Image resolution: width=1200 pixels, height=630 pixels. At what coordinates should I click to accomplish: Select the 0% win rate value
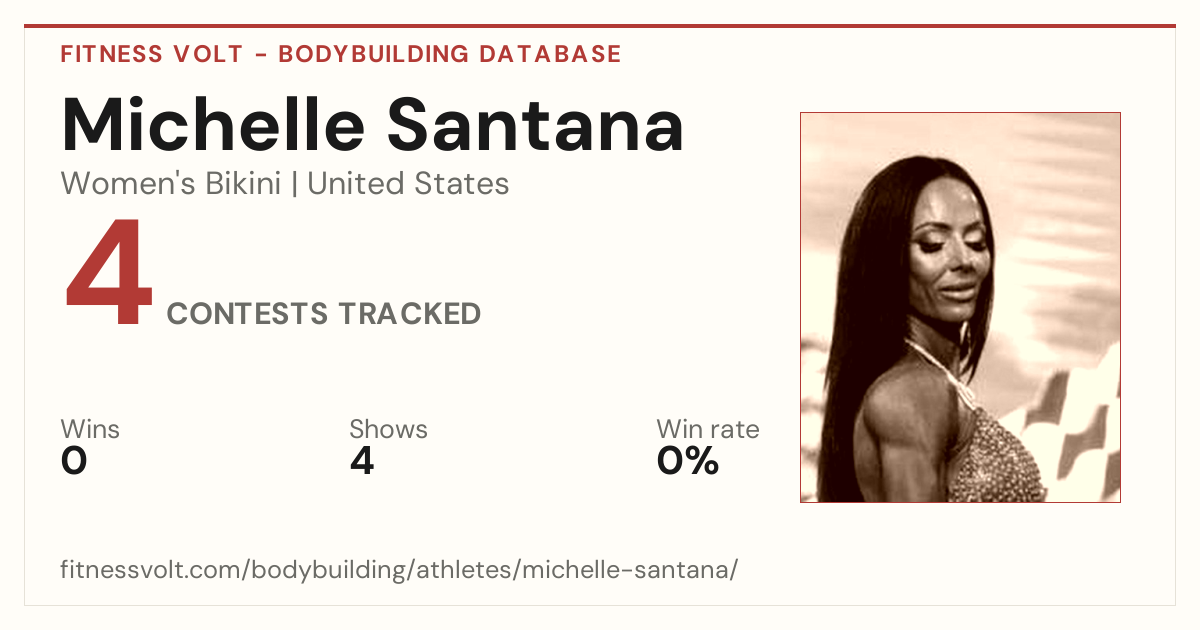688,461
